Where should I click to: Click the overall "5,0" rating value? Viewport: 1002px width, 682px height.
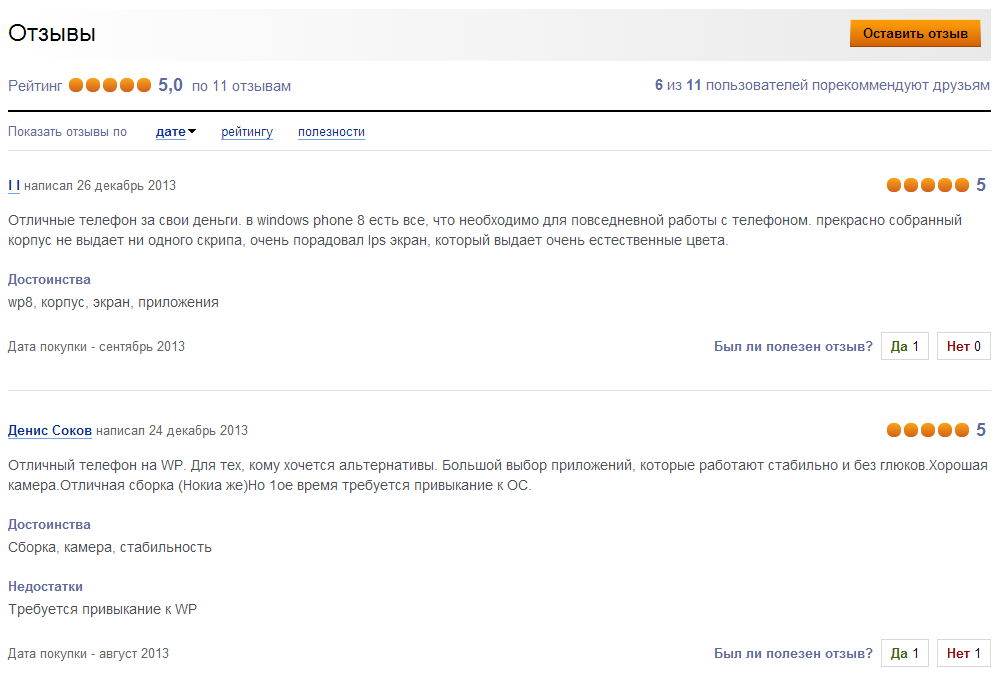click(x=170, y=86)
